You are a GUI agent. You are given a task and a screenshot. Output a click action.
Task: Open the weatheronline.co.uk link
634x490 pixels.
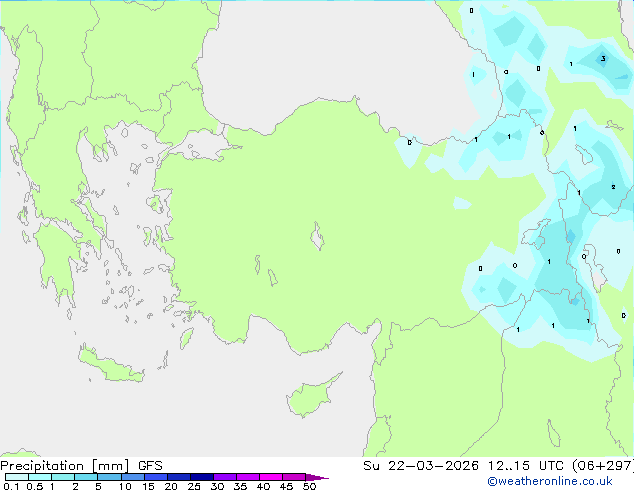coord(549,481)
